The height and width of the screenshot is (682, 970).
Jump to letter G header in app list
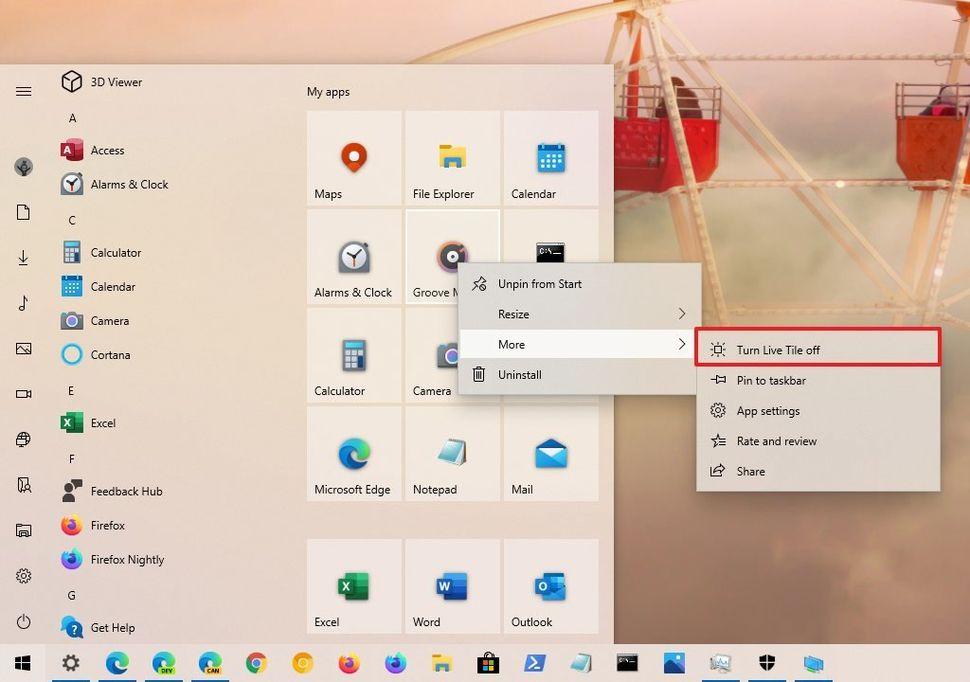pyautogui.click(x=72, y=595)
